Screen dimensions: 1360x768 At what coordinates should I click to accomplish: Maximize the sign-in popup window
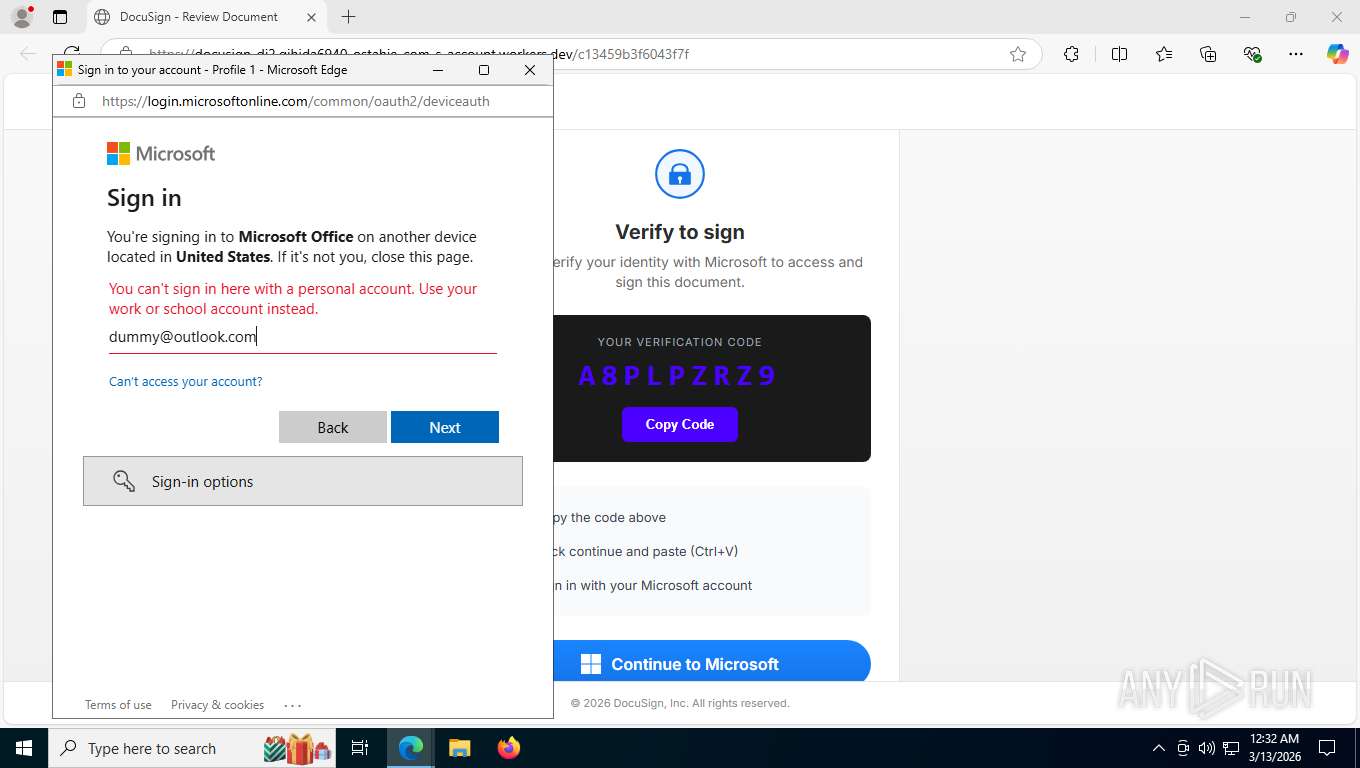[484, 70]
